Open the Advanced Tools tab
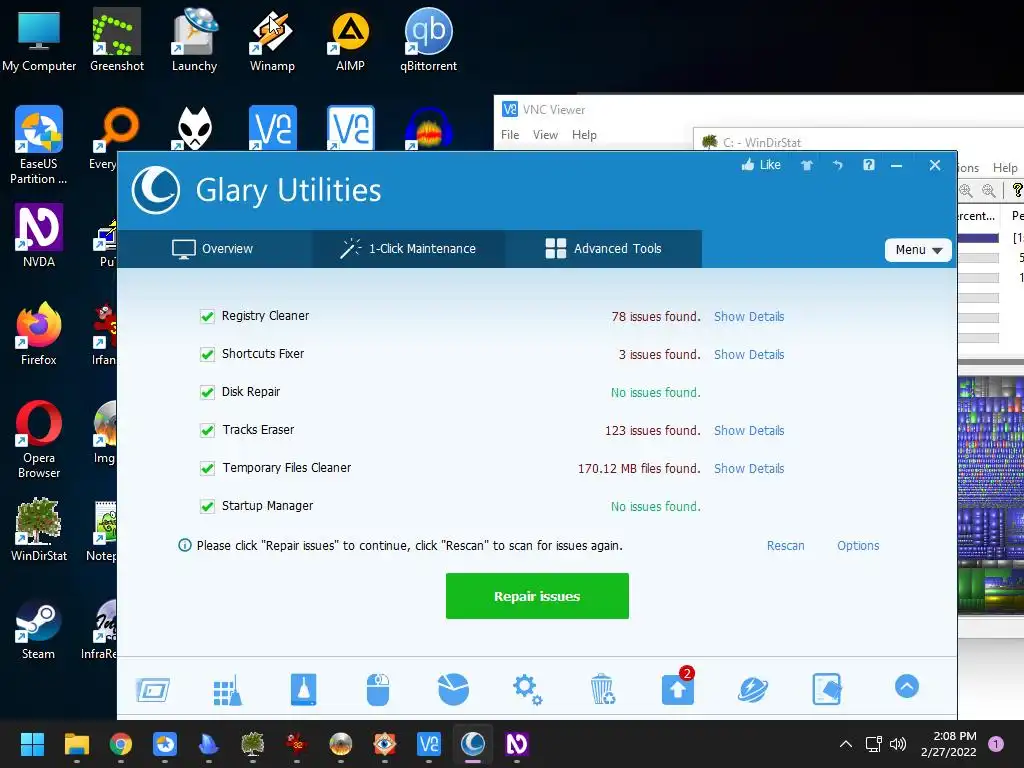Screen dimensions: 1024x768 603,249
